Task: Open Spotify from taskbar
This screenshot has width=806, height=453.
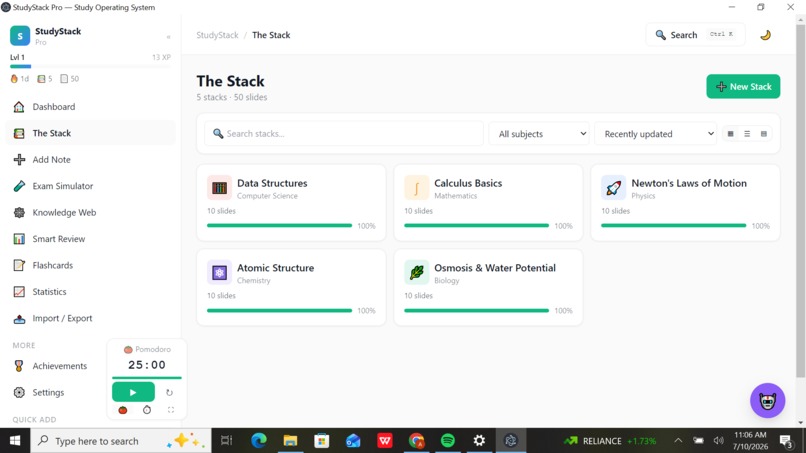Action: point(448,441)
